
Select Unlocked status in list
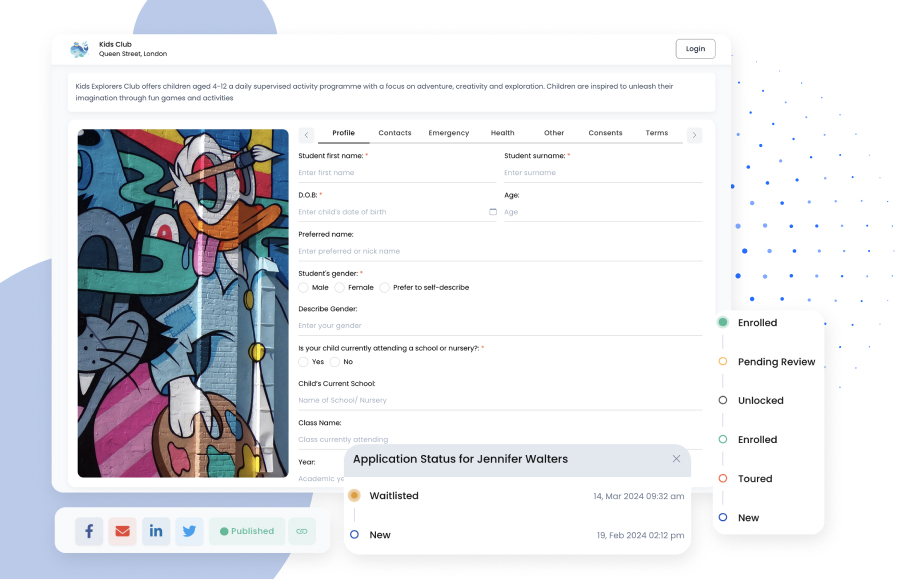752,401
